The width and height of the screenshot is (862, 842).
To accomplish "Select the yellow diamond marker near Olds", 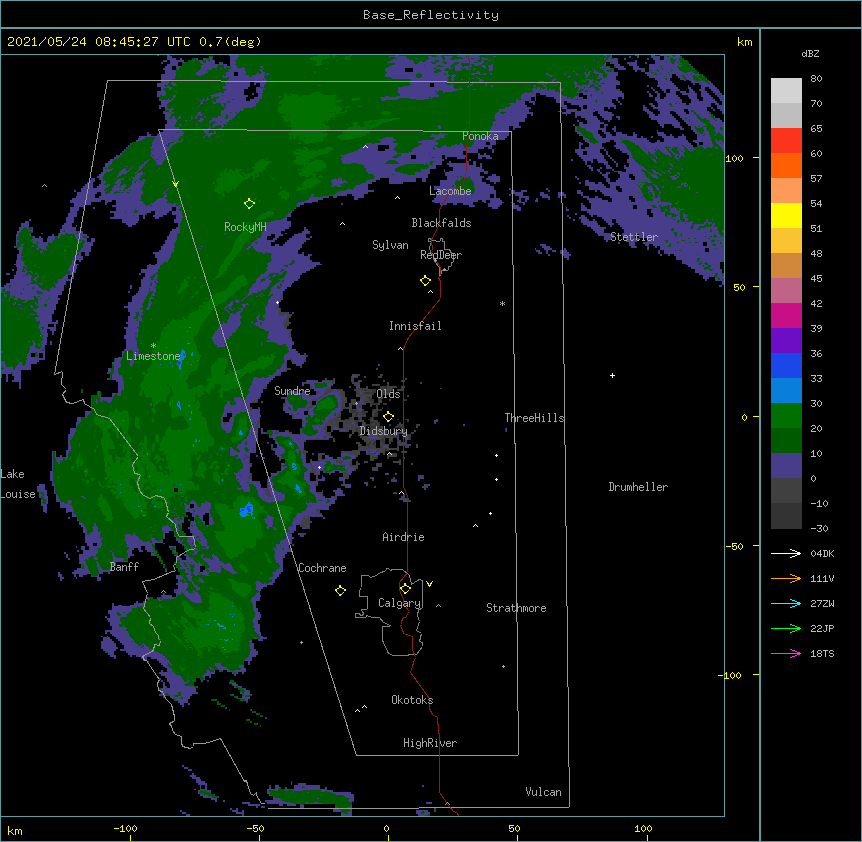I will tap(388, 417).
